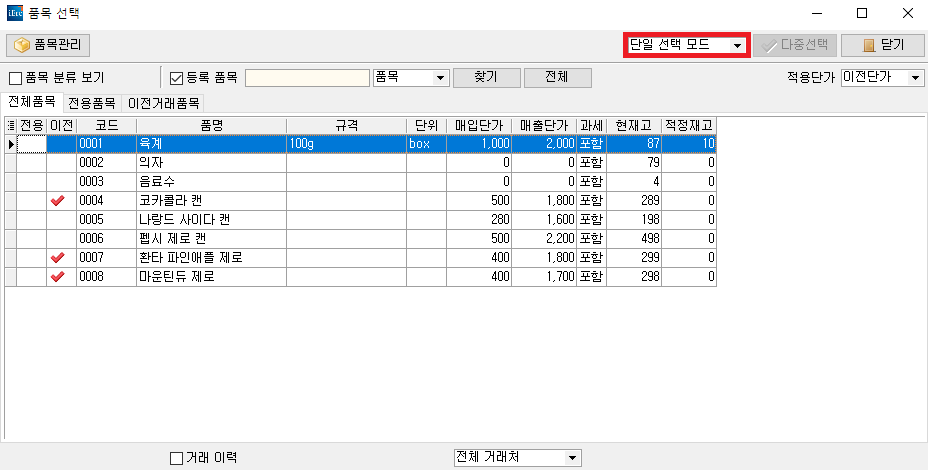Click the 다중선택 checkmark icon button
This screenshot has width=929, height=470.
793,45
